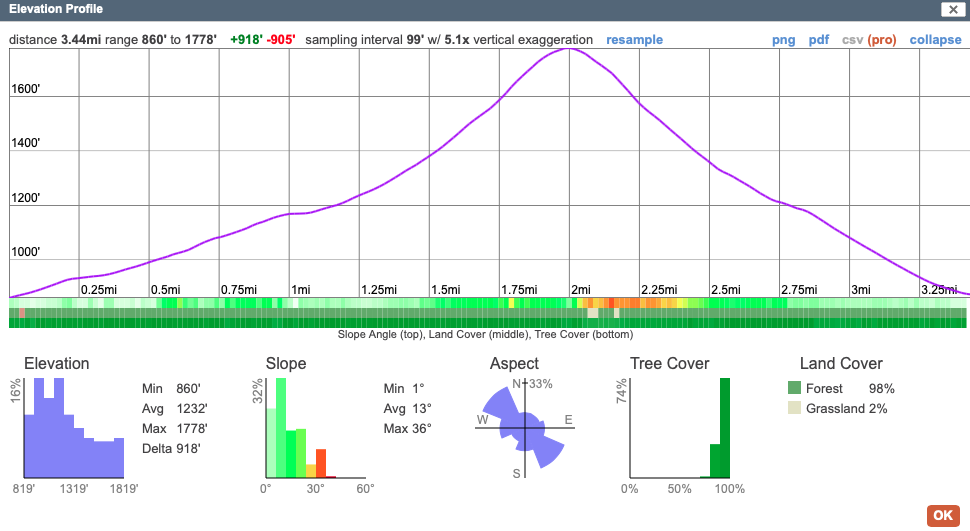Click the peak of the elevation curve
Screen dimensions: 970x531
point(568,49)
